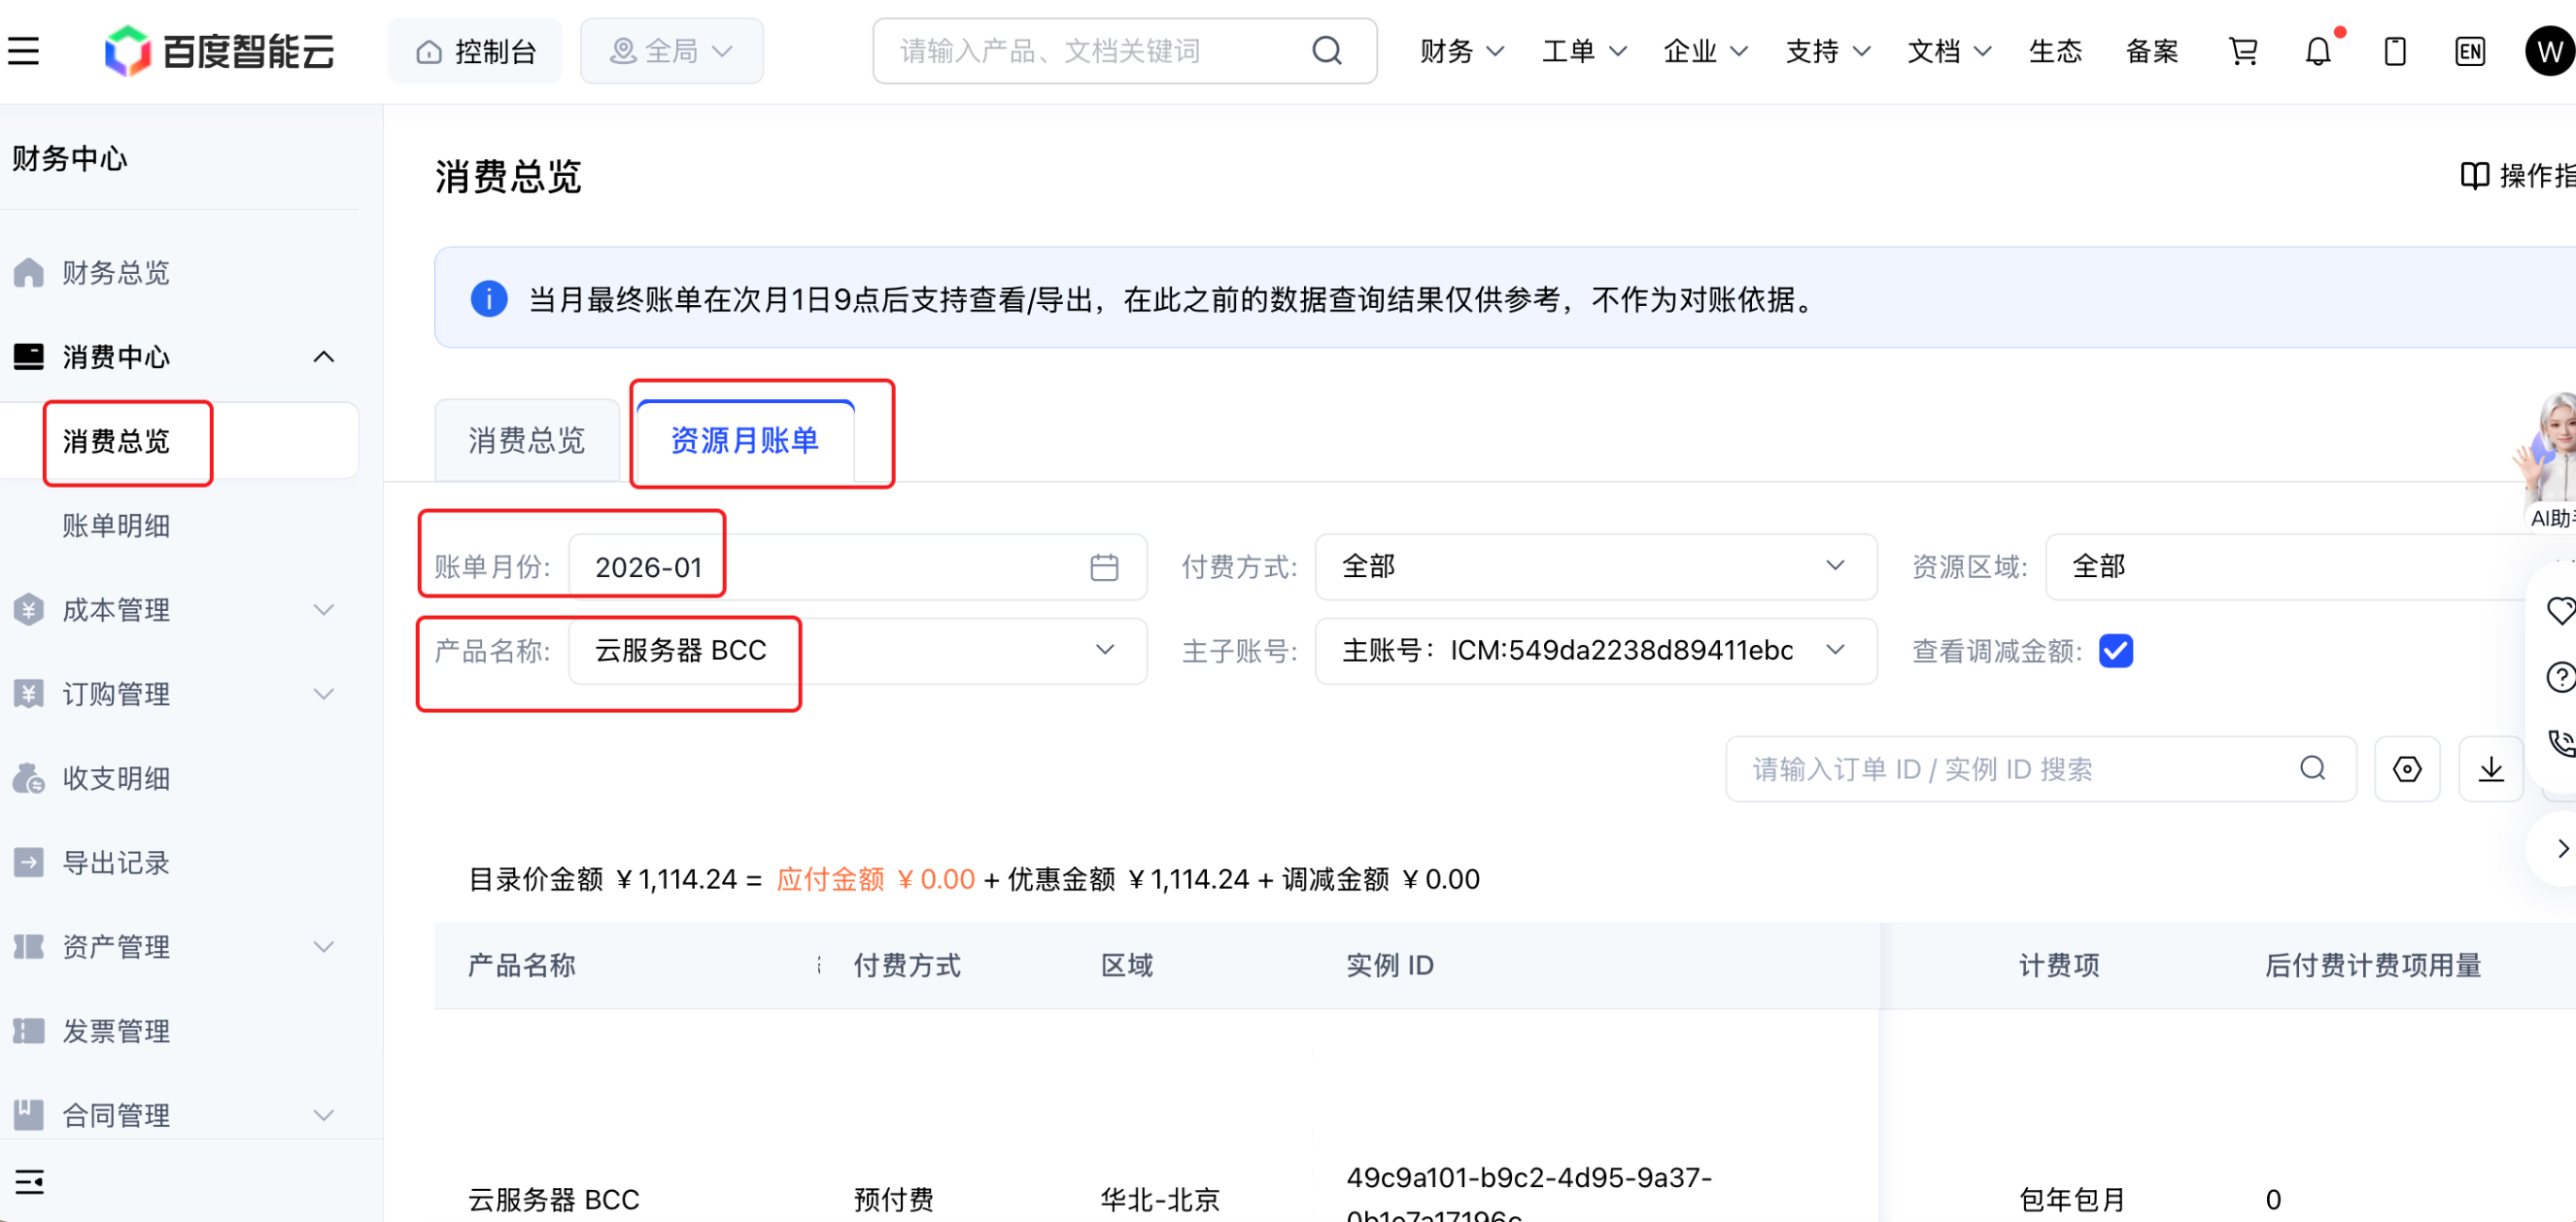
Task: Open the hamburger menu icon
Action: click(x=24, y=51)
